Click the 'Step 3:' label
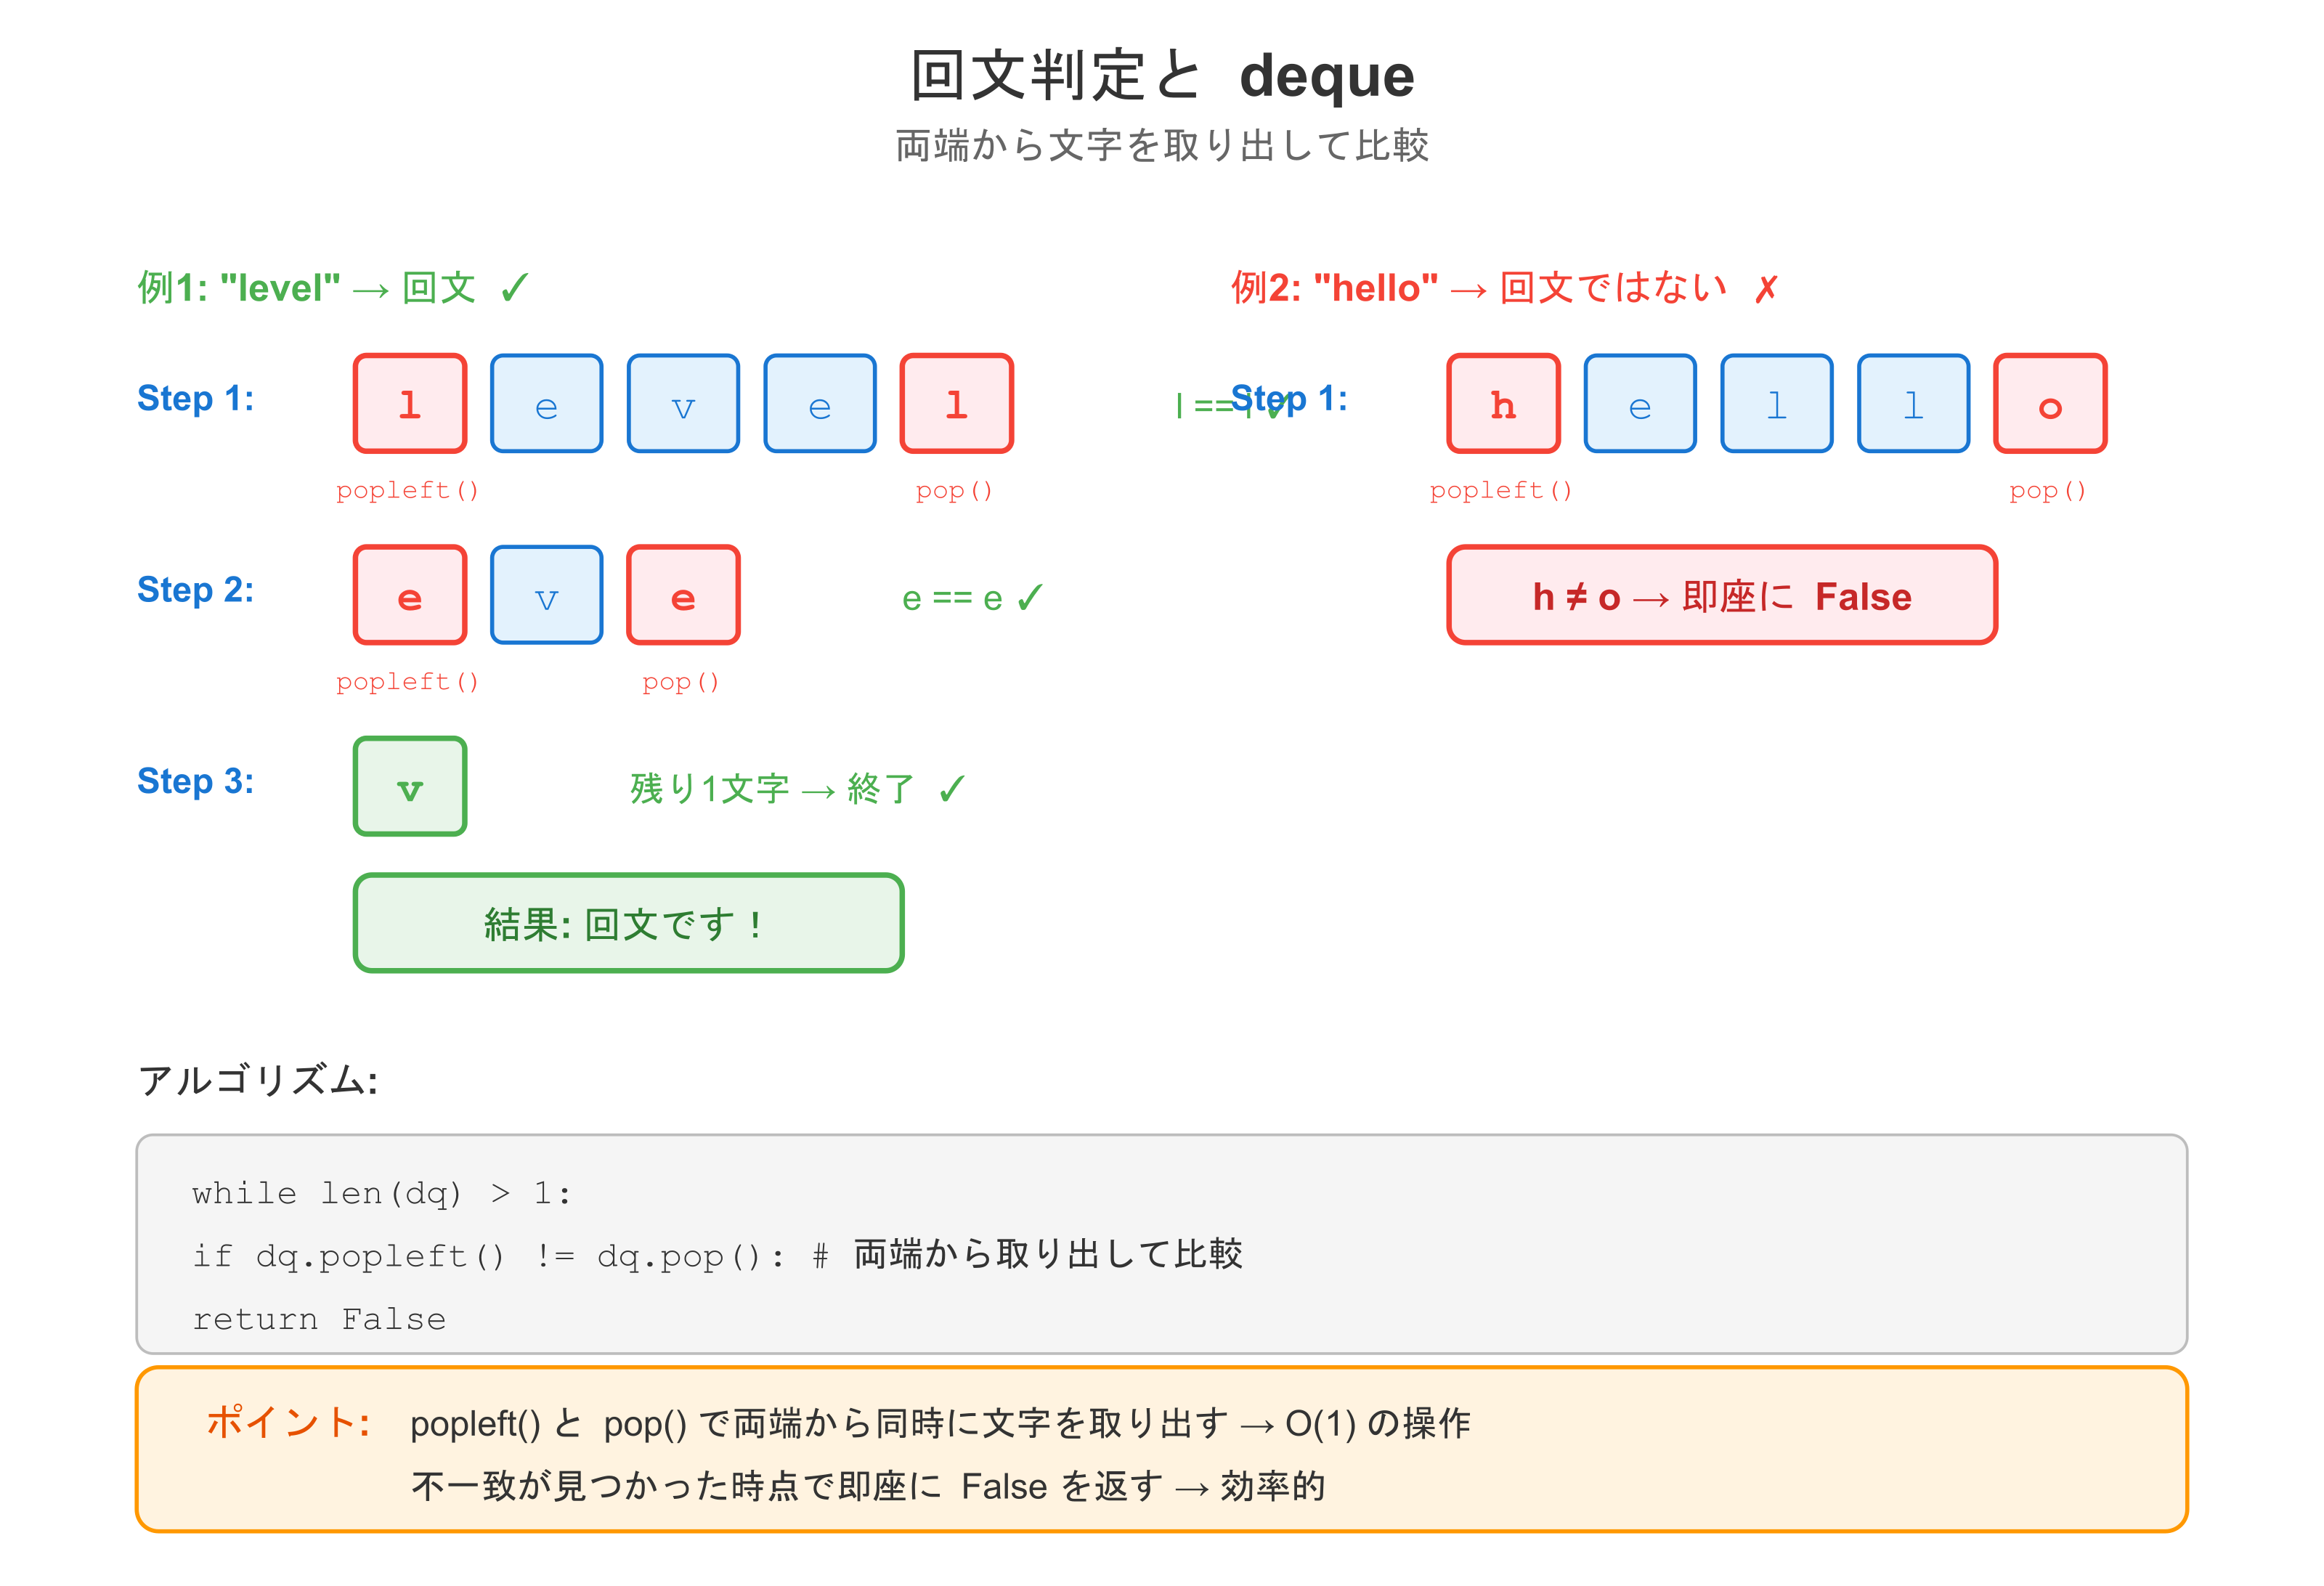The image size is (2324, 1586). coord(195,780)
